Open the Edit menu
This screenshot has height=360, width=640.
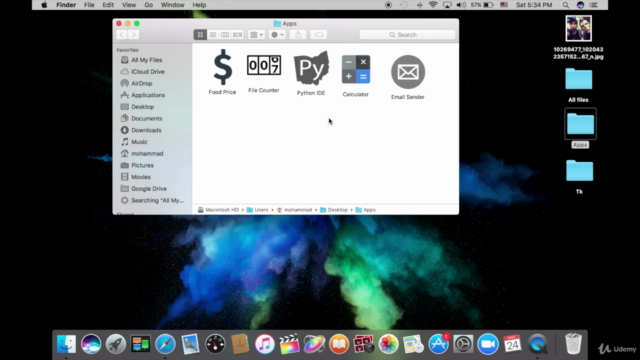coord(108,5)
